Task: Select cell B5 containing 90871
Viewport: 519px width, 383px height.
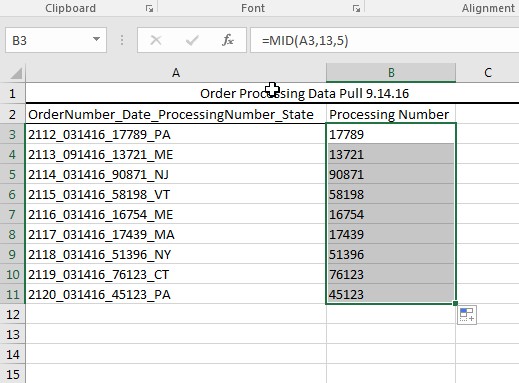Action: pos(391,174)
